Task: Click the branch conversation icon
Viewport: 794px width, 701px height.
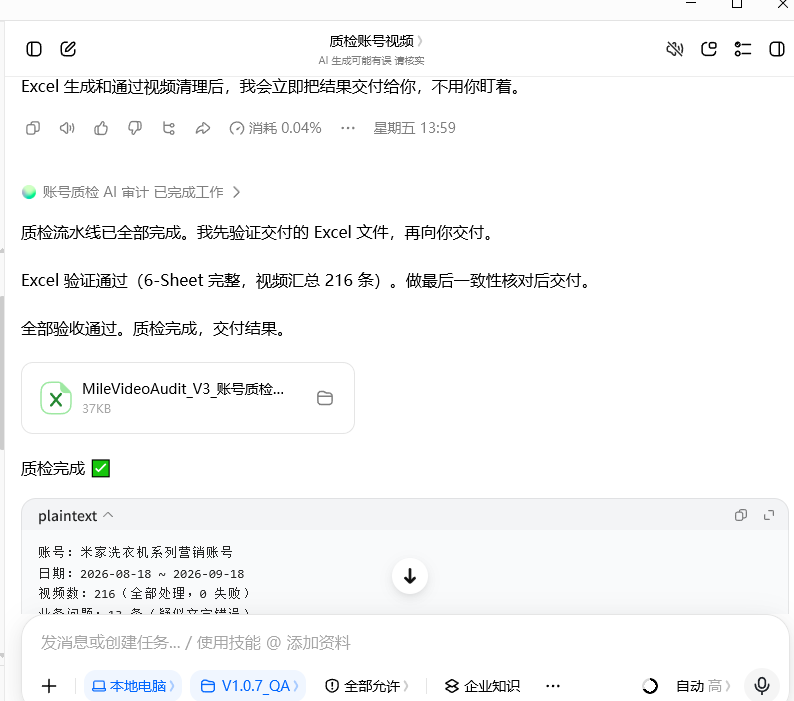Action: (x=169, y=128)
